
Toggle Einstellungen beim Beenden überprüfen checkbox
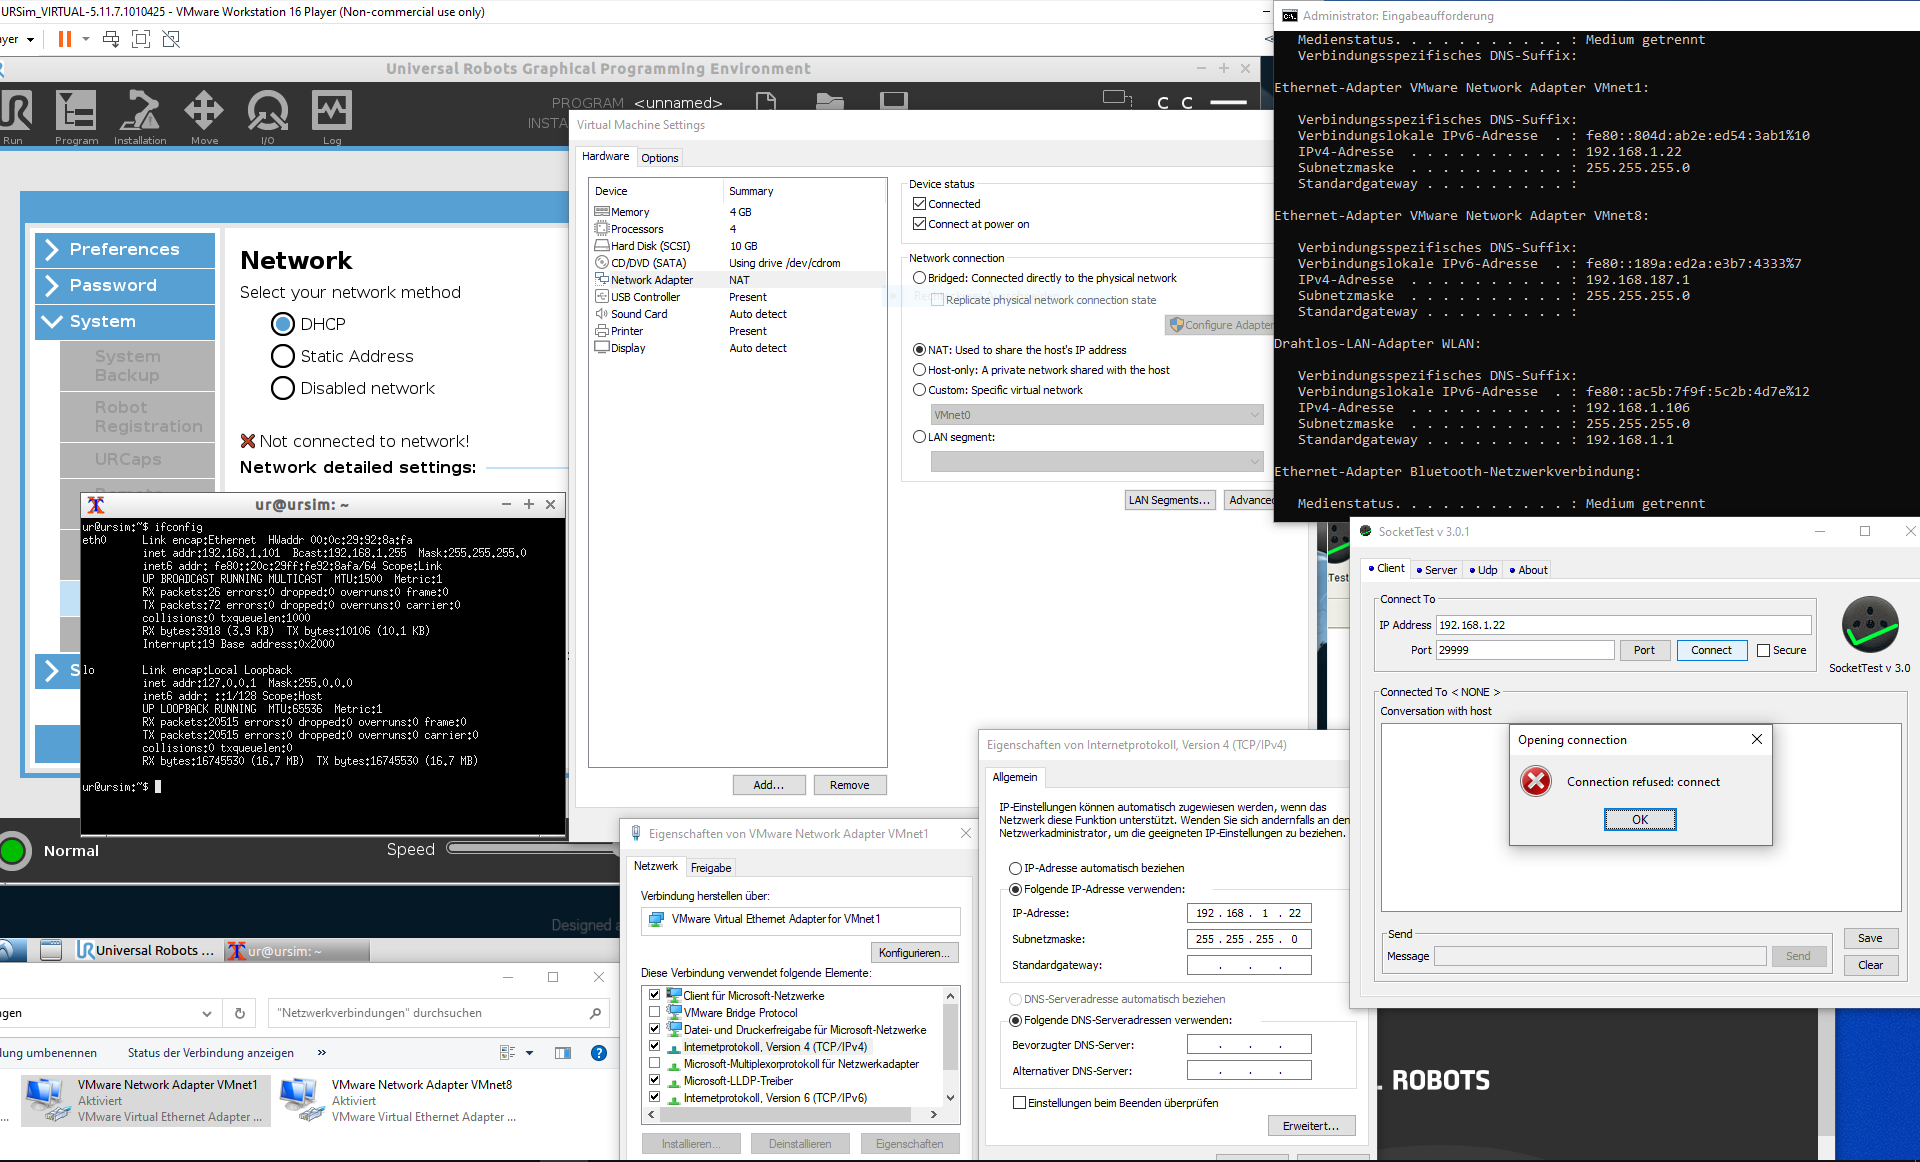click(x=1019, y=1103)
